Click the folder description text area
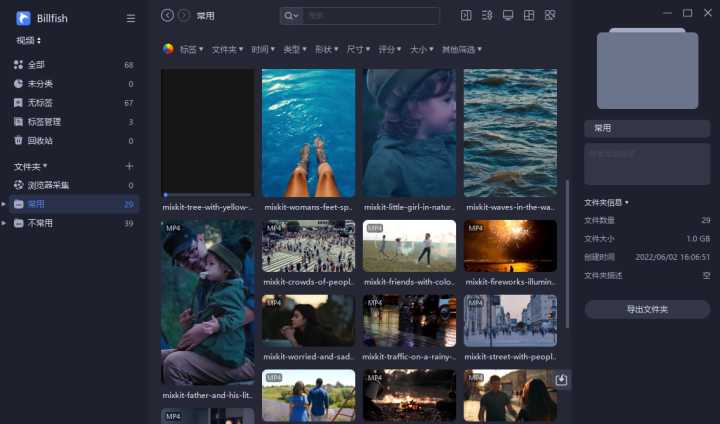Screen dimensions: 720x424 647,164
